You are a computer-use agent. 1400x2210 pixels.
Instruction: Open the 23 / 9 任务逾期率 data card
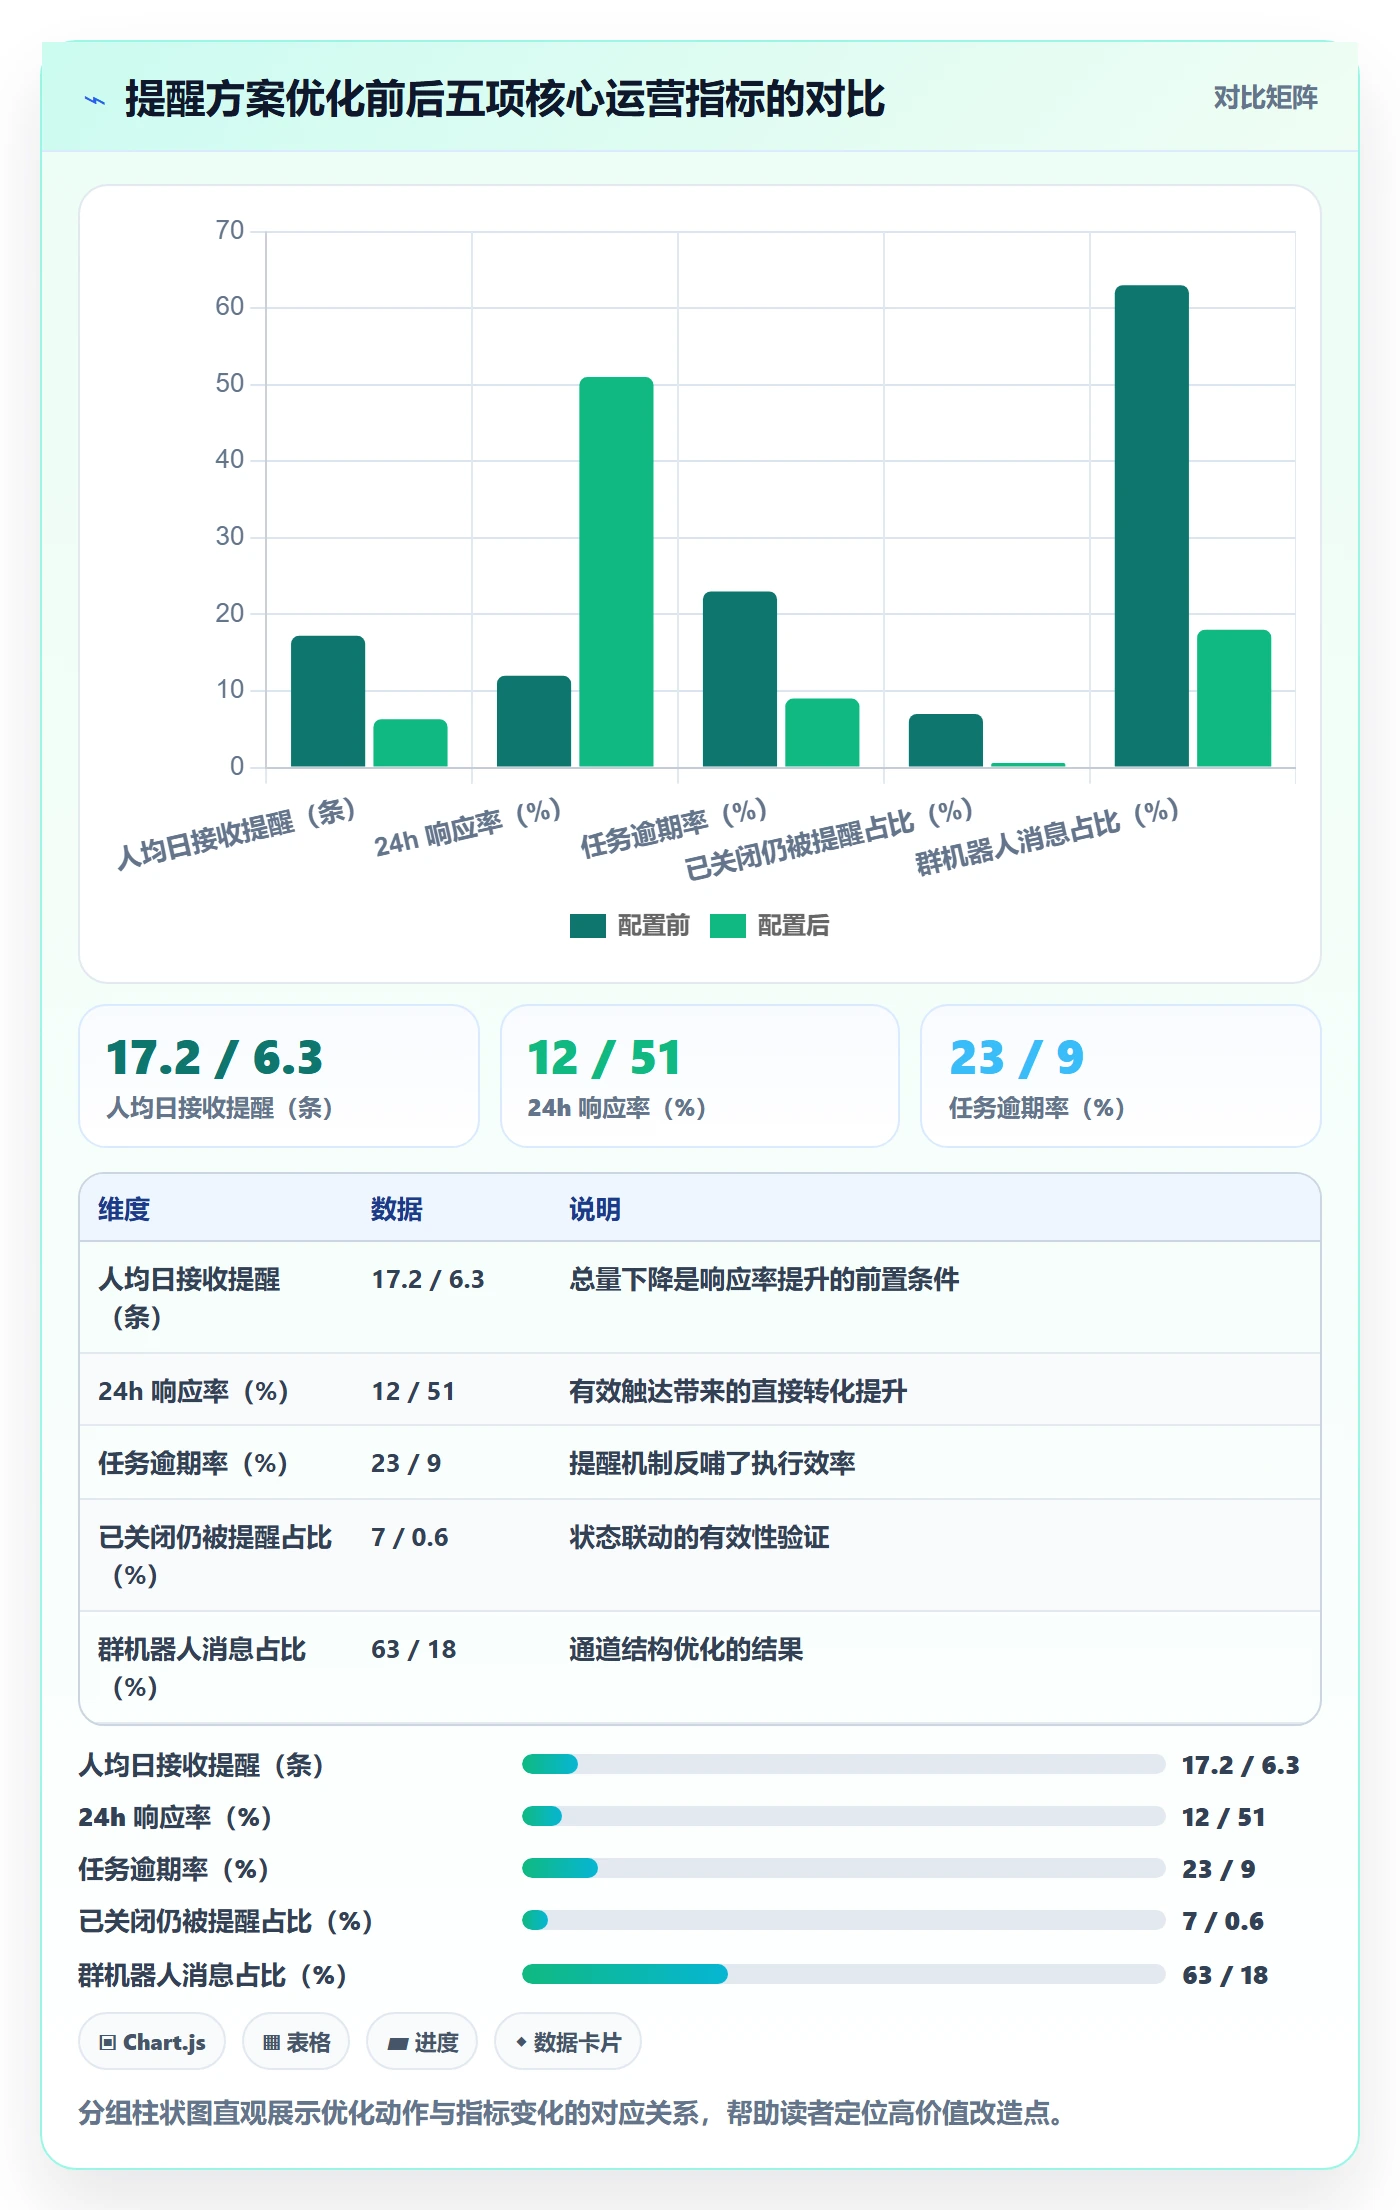[x=1121, y=1076]
